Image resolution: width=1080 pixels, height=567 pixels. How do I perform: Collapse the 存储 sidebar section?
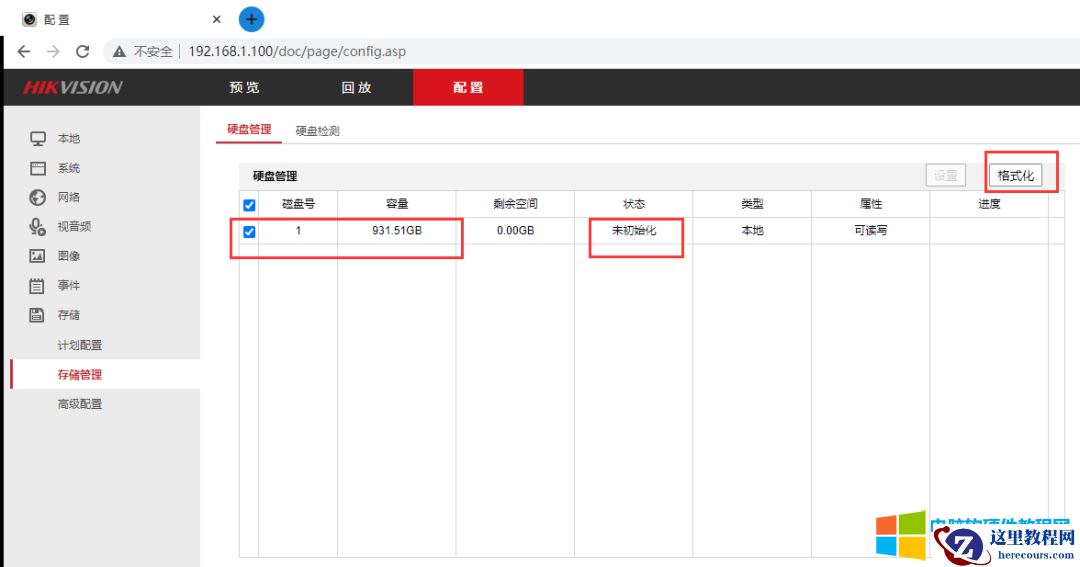(x=69, y=315)
